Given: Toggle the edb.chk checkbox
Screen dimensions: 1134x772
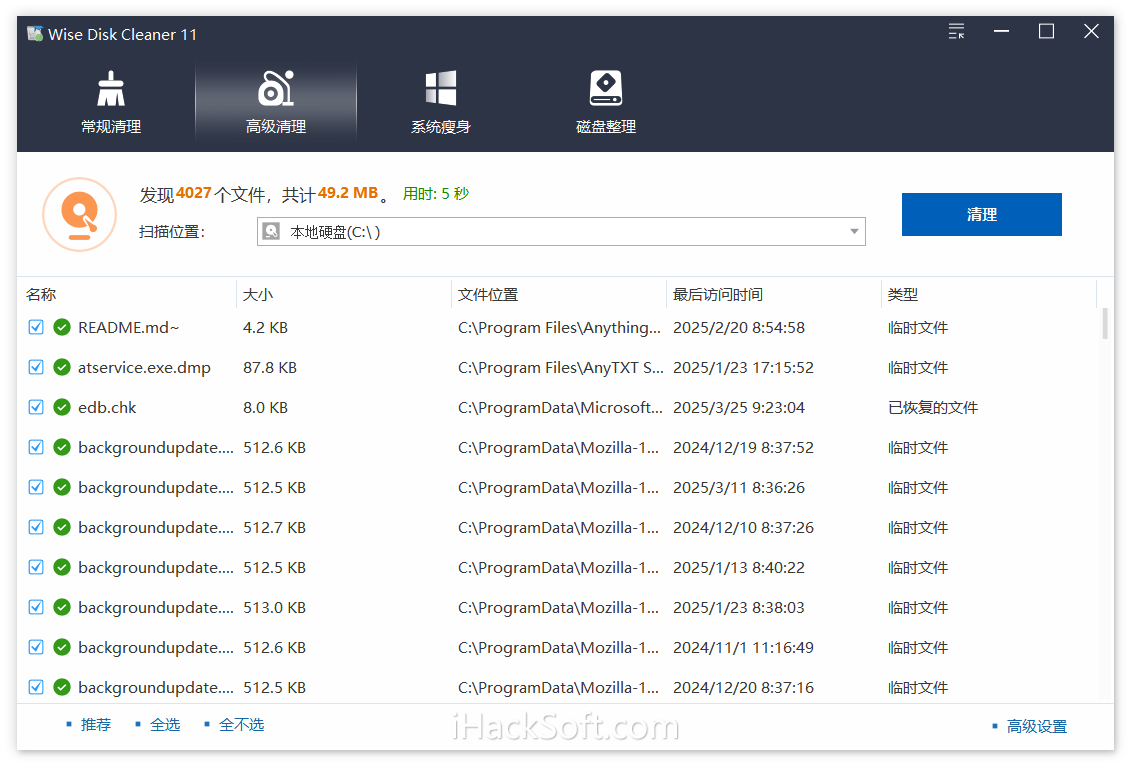Looking at the screenshot, I should coord(35,407).
